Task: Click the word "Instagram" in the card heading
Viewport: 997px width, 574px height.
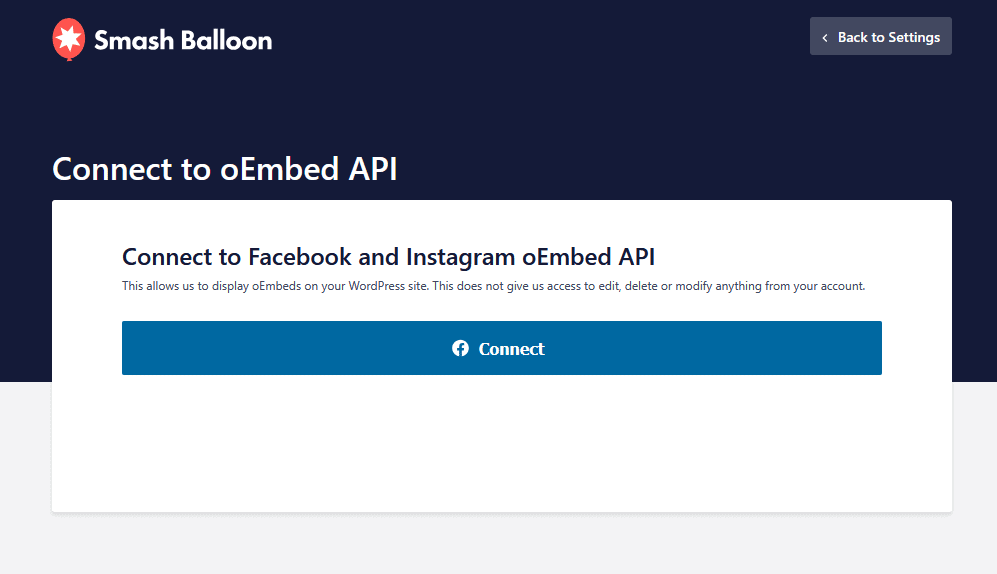Action: click(x=460, y=257)
